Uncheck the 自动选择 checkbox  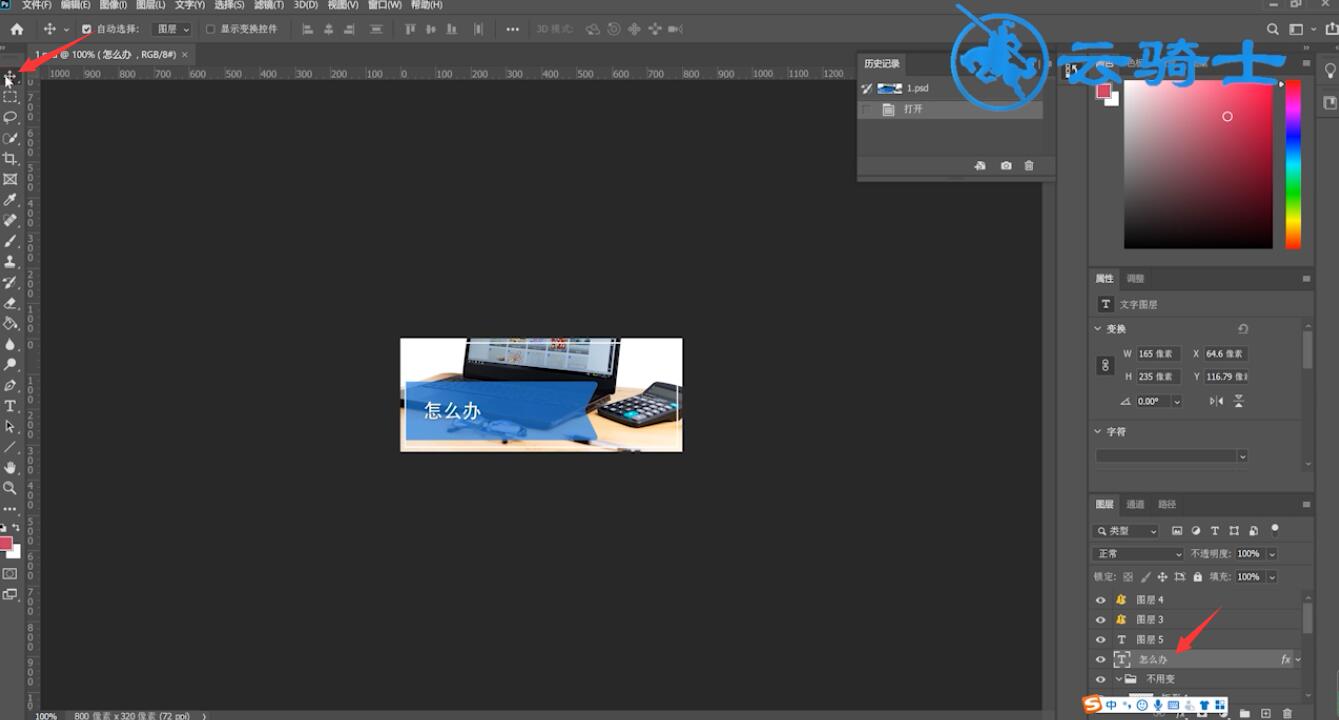tap(86, 29)
